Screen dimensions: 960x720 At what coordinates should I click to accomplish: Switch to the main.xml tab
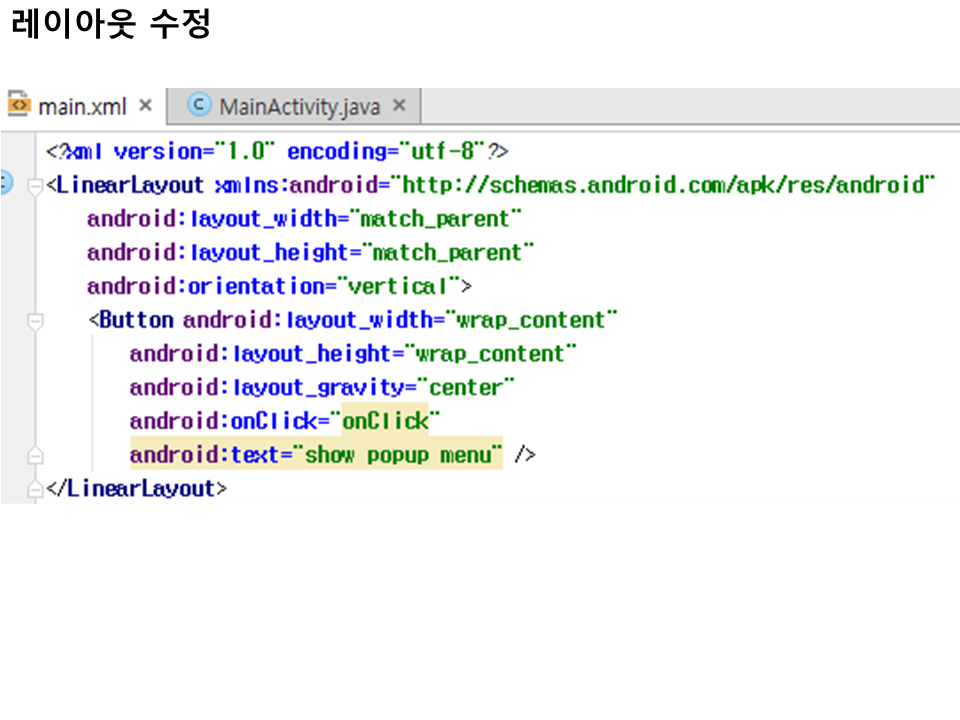click(82, 106)
